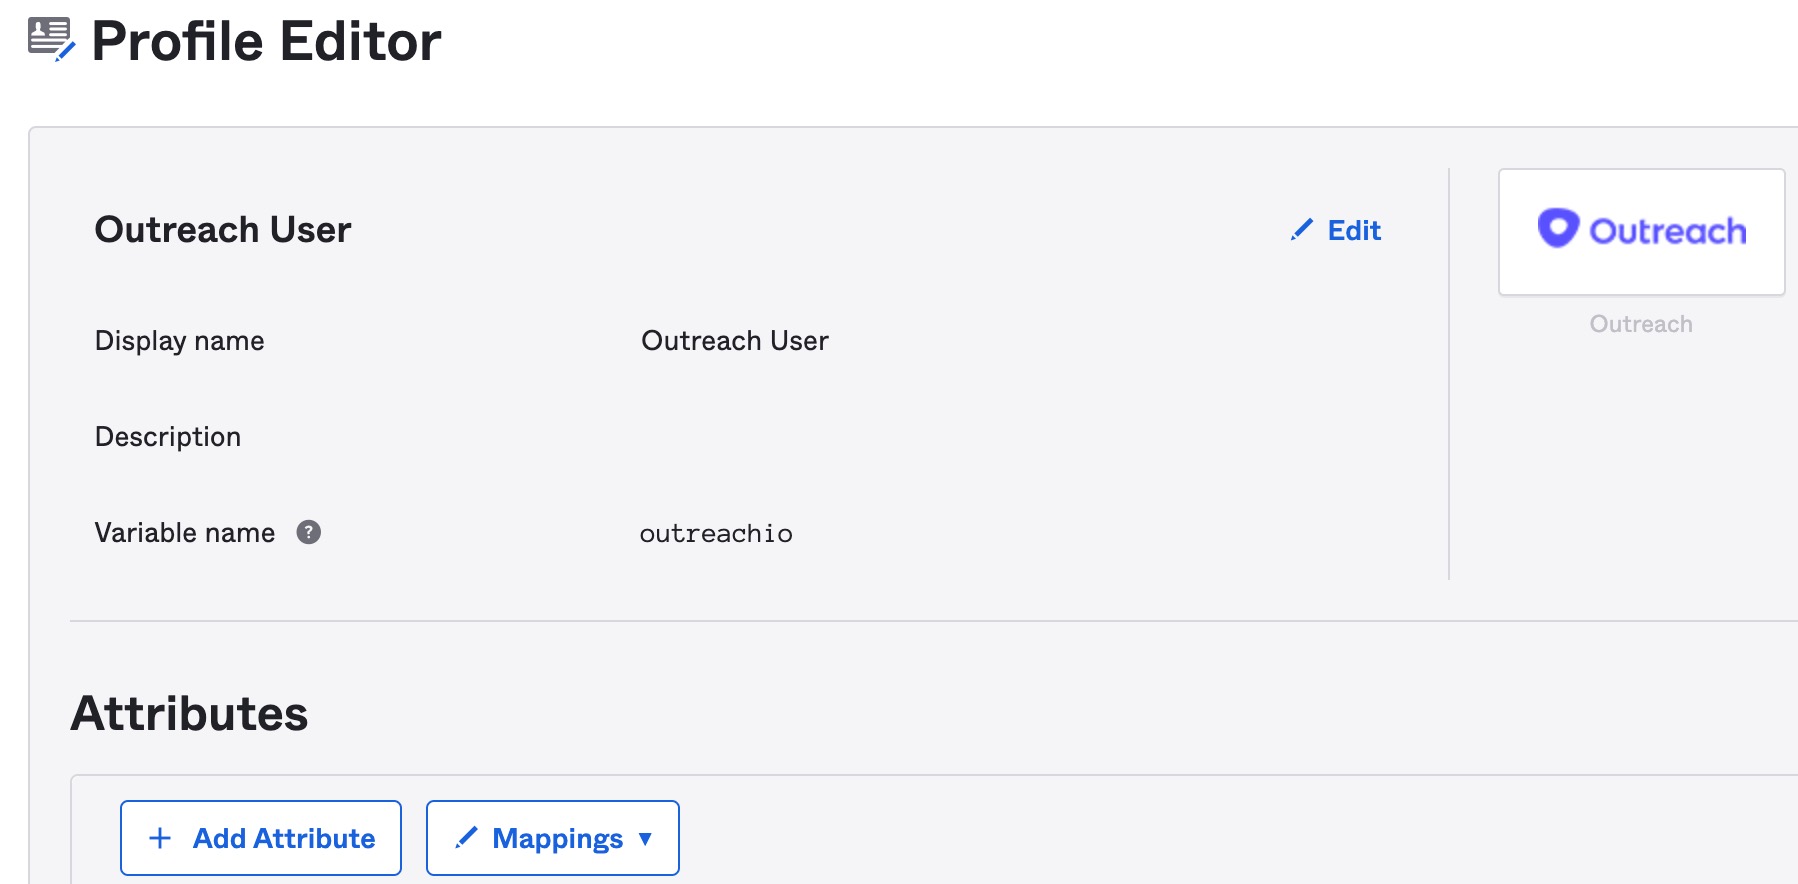Click the 'Attributes' heading

189,713
